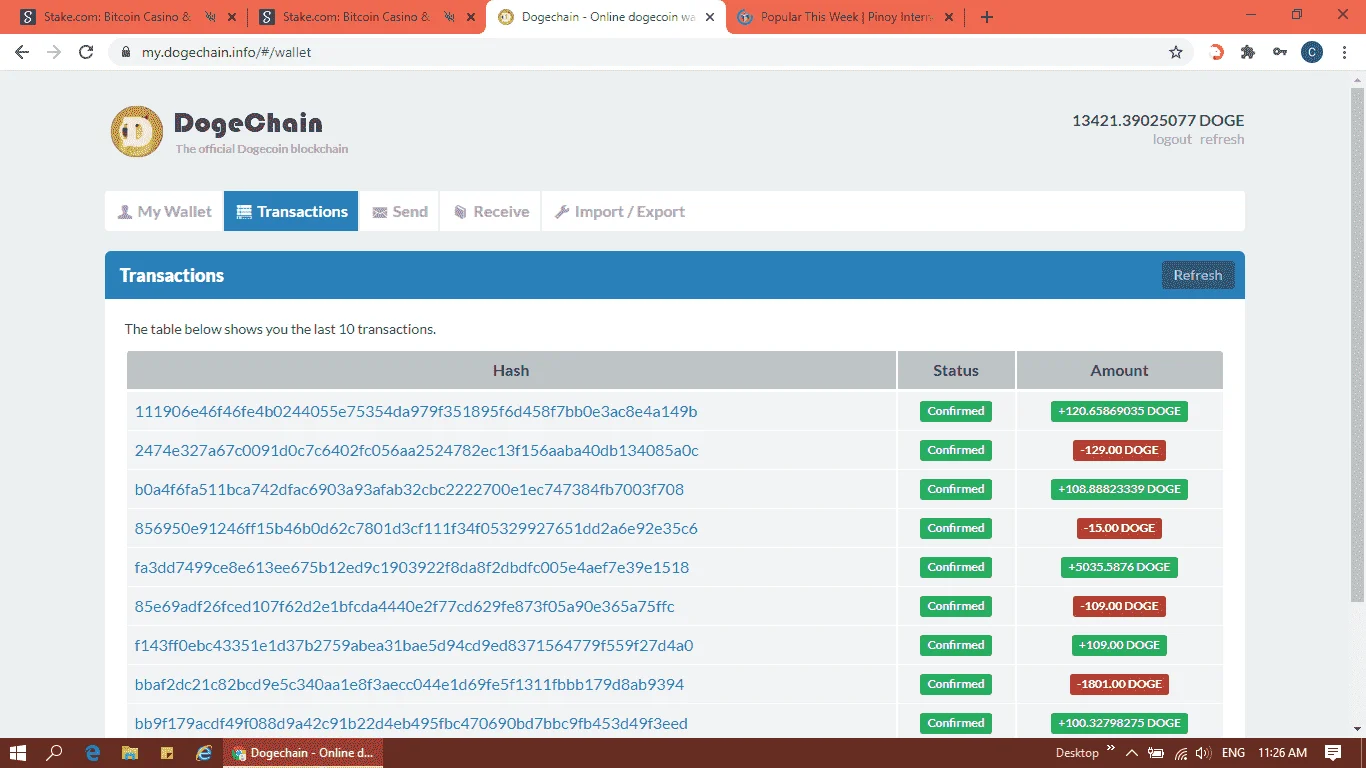Click the ENG language indicator in the taskbar
Viewport: 1366px width, 768px height.
[1233, 753]
